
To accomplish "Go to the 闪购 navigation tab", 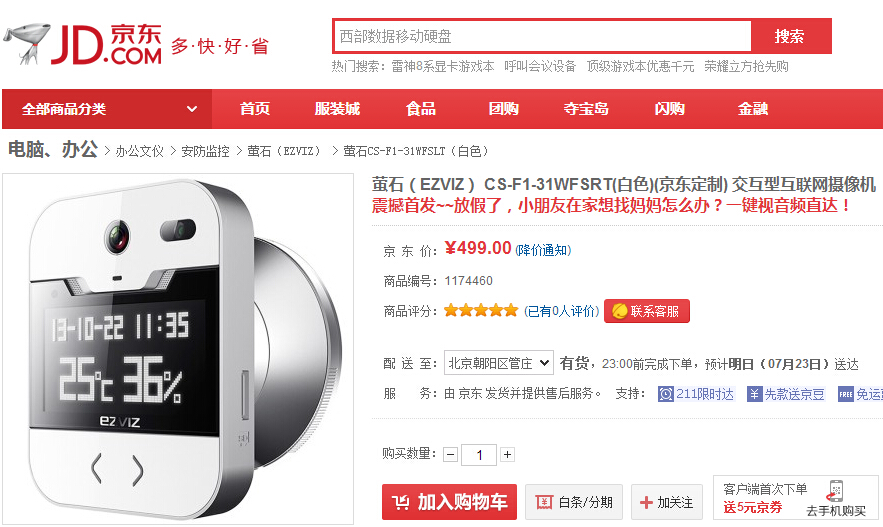I will [669, 109].
